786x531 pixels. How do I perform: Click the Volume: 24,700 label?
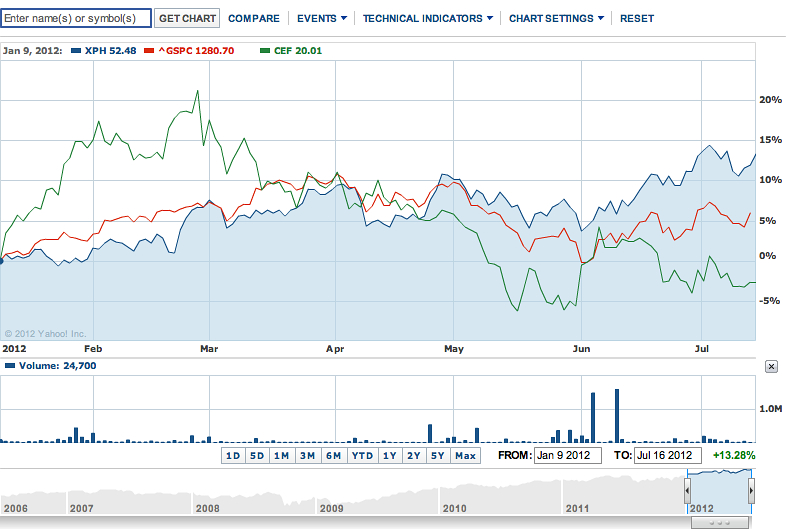(57, 366)
